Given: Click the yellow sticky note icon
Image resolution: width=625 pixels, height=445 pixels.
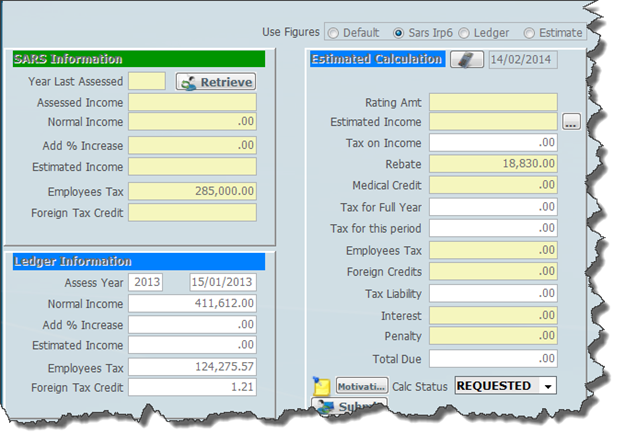Looking at the screenshot, I should (x=321, y=386).
